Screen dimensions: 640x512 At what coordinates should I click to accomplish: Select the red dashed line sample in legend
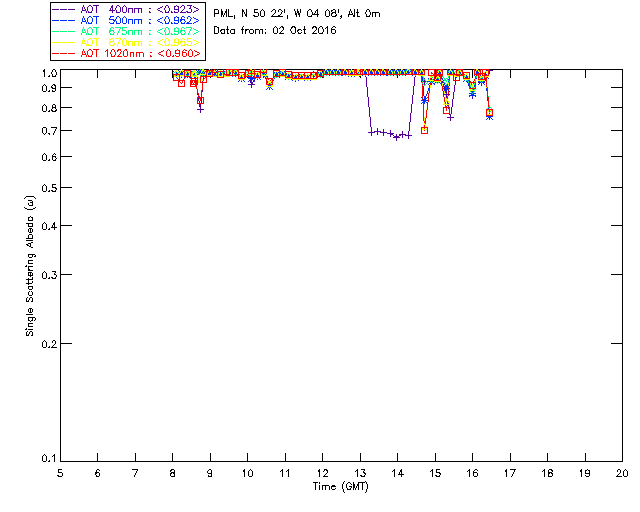64,53
